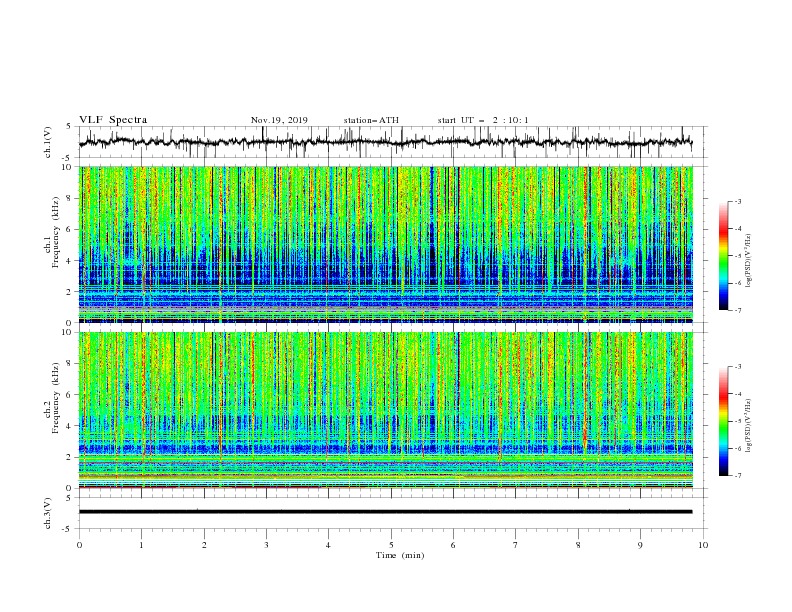Click the "ch.3(V)" axis label
Viewport: 792px width, 612px height.
tap(48, 513)
